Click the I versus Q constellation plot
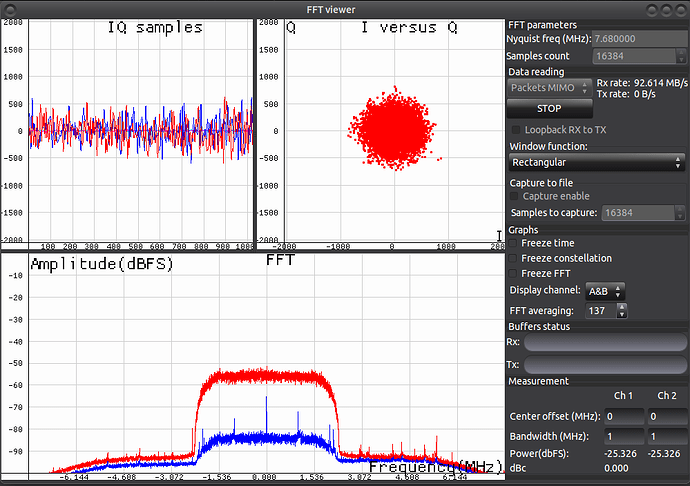The image size is (690, 486). point(392,130)
